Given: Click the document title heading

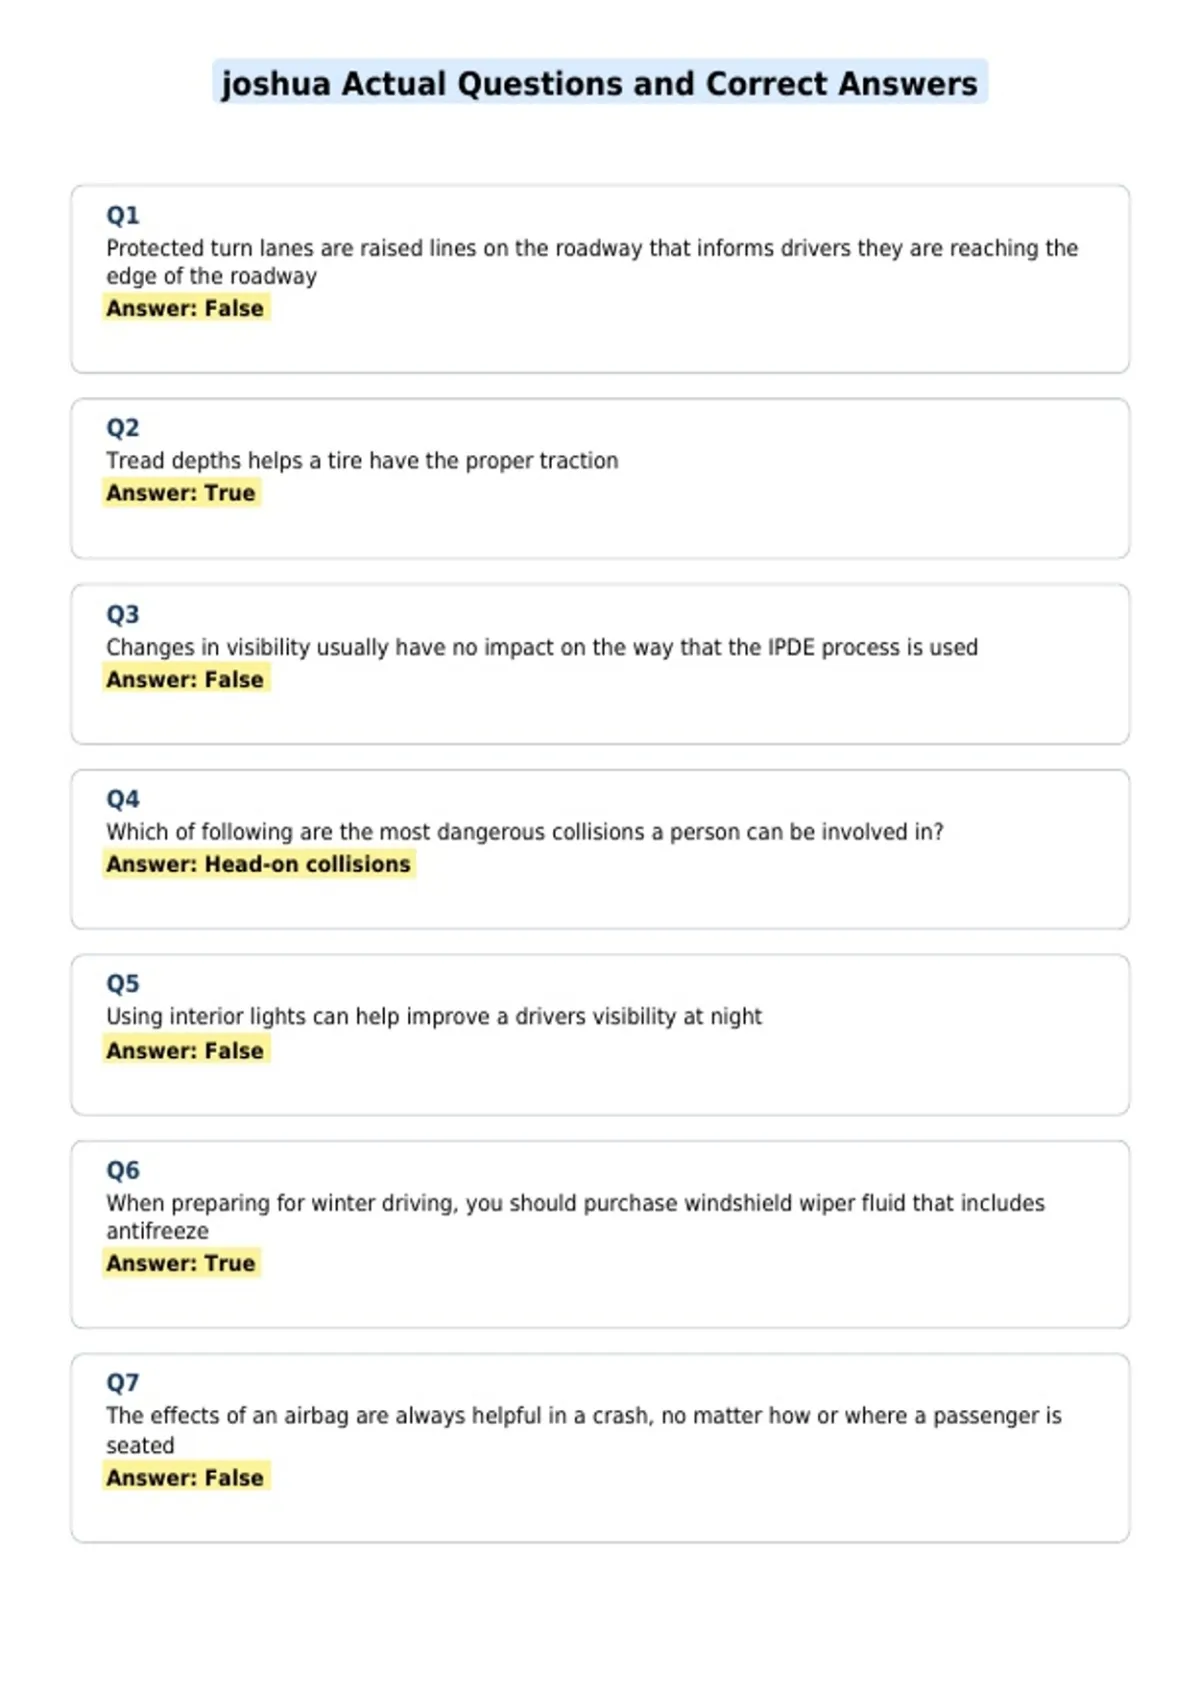Looking at the screenshot, I should point(600,83).
